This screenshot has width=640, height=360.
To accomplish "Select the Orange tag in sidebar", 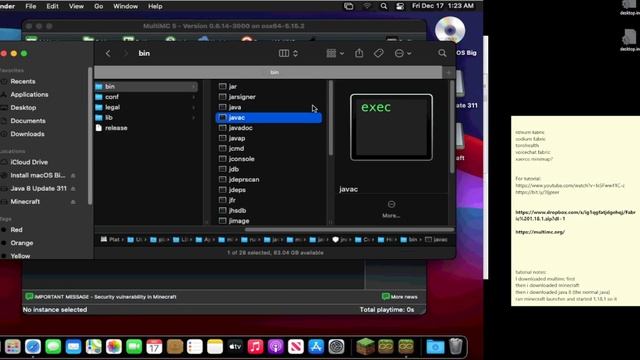I will [22, 243].
